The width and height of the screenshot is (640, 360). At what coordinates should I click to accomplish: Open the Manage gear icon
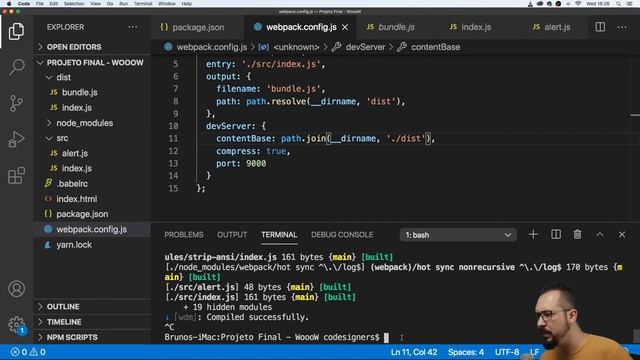click(x=16, y=324)
